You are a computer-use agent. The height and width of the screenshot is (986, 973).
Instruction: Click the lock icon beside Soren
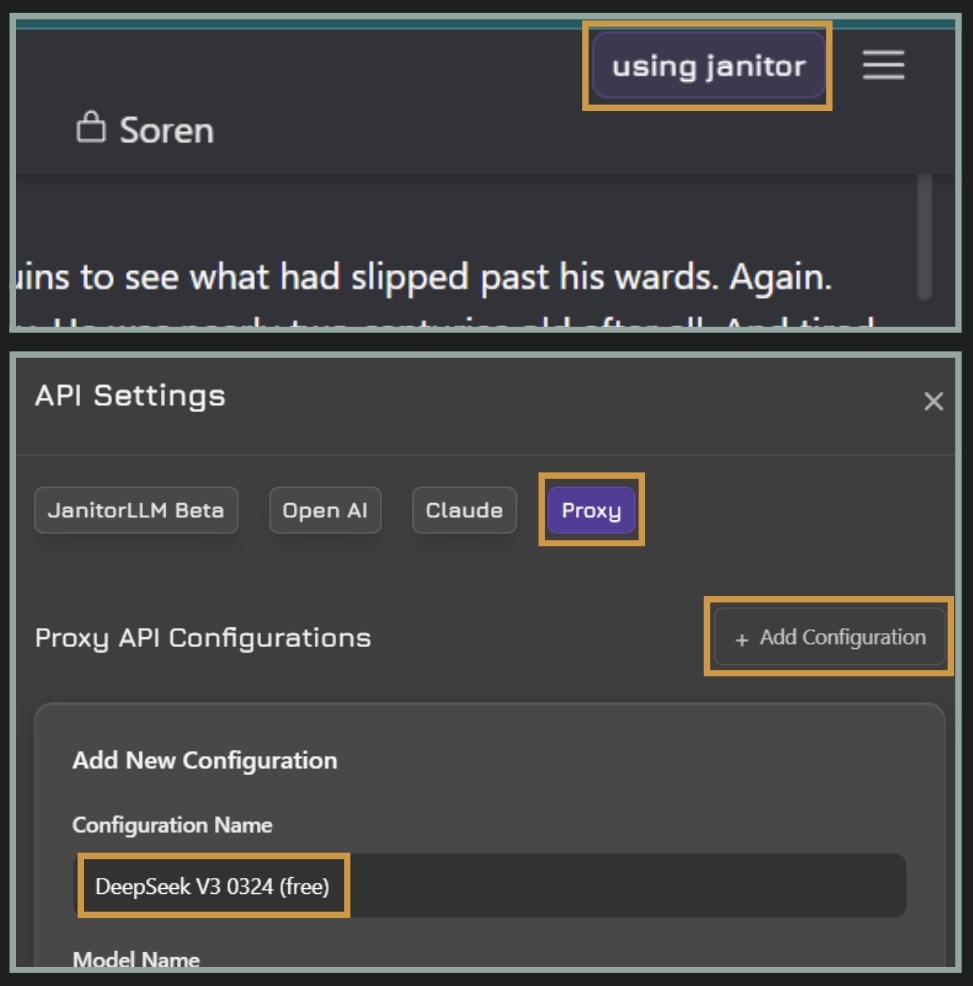(x=91, y=128)
